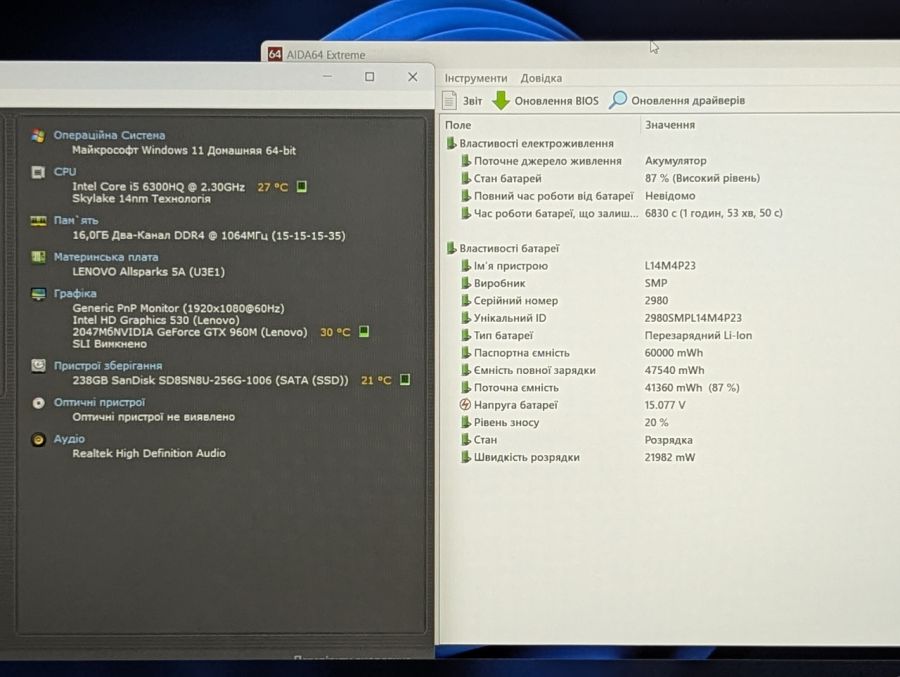Click the Значення column header
This screenshot has height=677, width=900.
pyautogui.click(x=670, y=125)
